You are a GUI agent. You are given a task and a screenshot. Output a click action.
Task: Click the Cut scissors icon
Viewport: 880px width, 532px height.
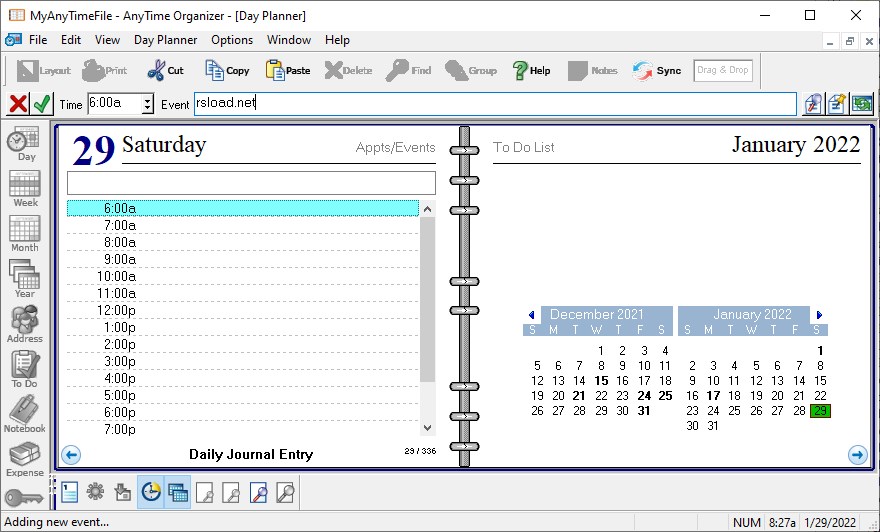point(156,71)
